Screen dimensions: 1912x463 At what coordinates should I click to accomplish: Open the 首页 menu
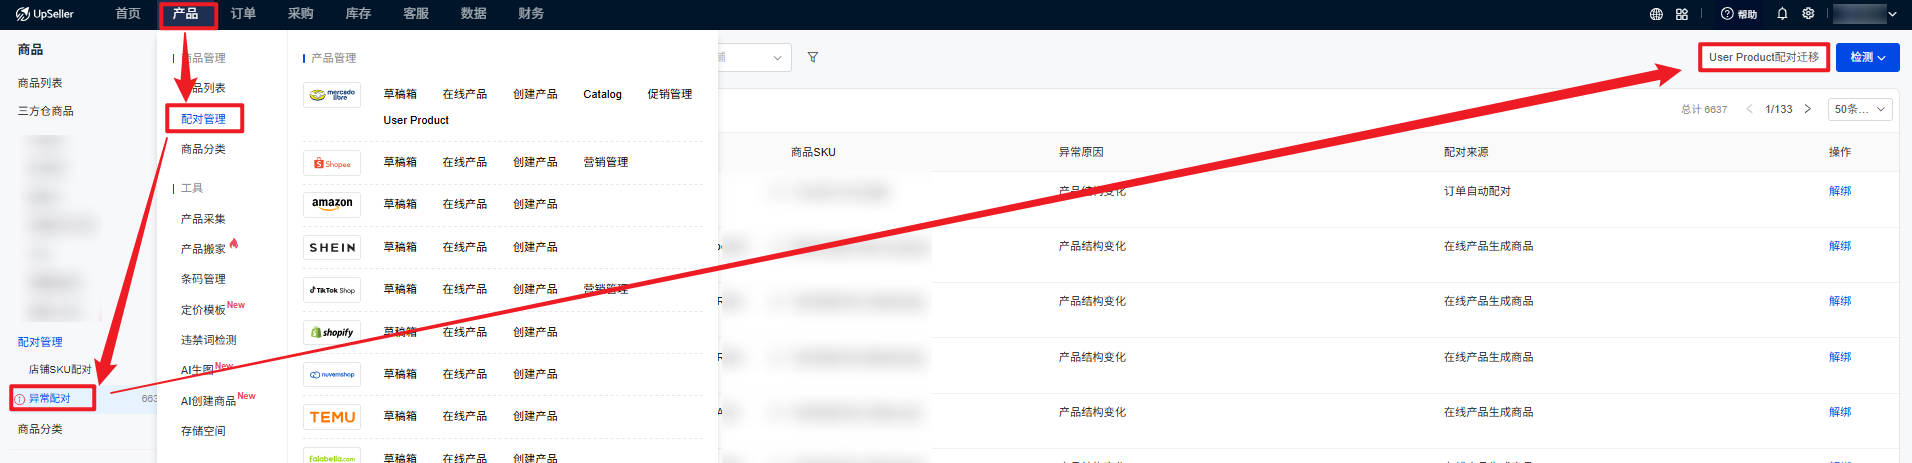click(x=128, y=14)
